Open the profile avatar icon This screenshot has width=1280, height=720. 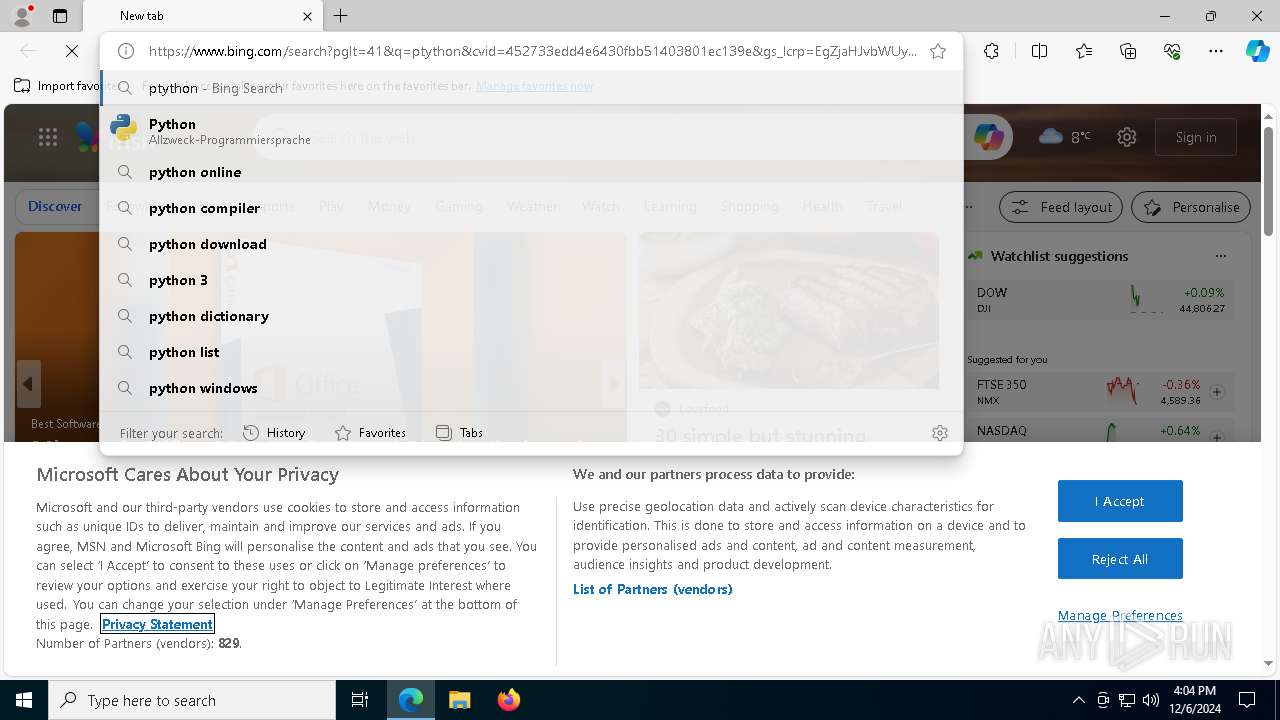[22, 16]
